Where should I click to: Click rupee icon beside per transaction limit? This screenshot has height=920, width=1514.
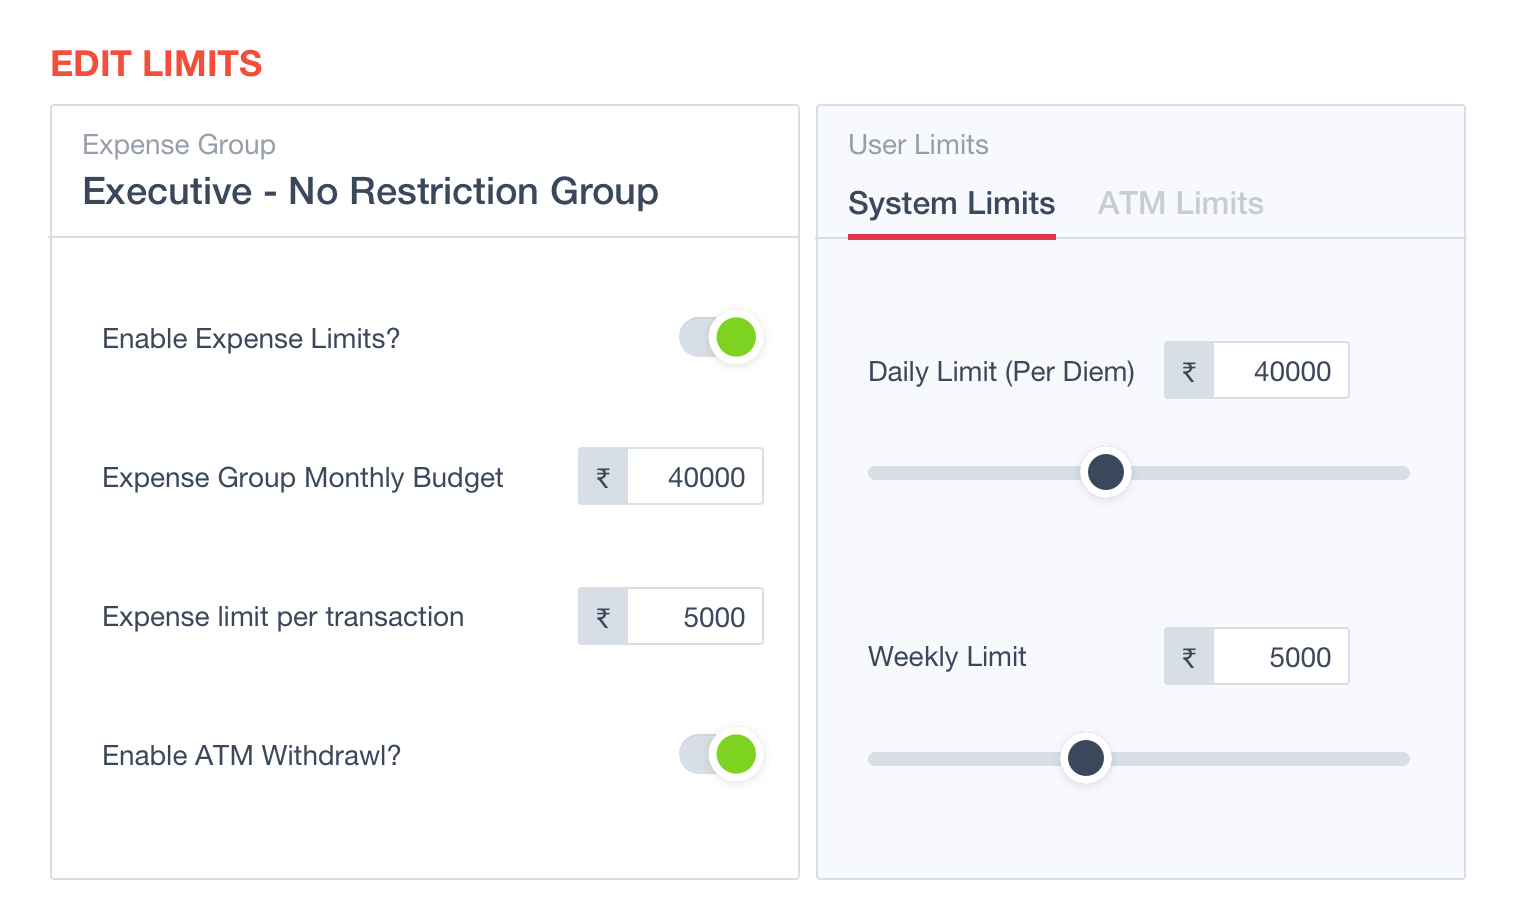click(603, 617)
